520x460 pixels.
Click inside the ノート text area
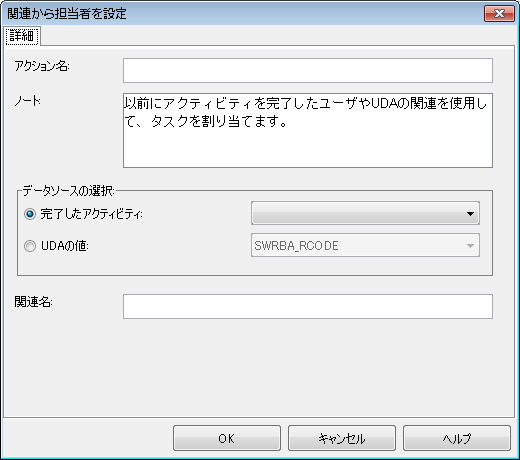(x=308, y=130)
